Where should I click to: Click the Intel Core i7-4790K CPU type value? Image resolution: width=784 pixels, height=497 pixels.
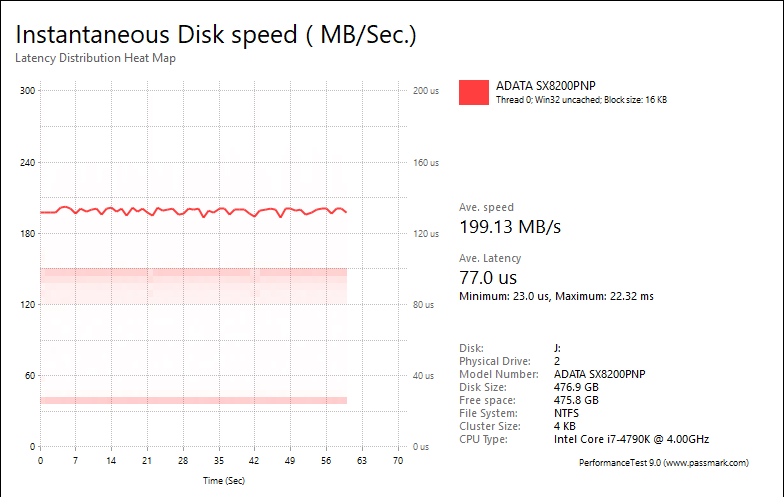tap(631, 439)
